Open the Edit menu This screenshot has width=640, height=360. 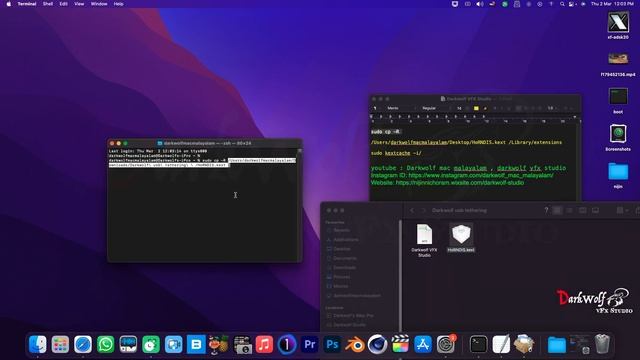pos(63,4)
